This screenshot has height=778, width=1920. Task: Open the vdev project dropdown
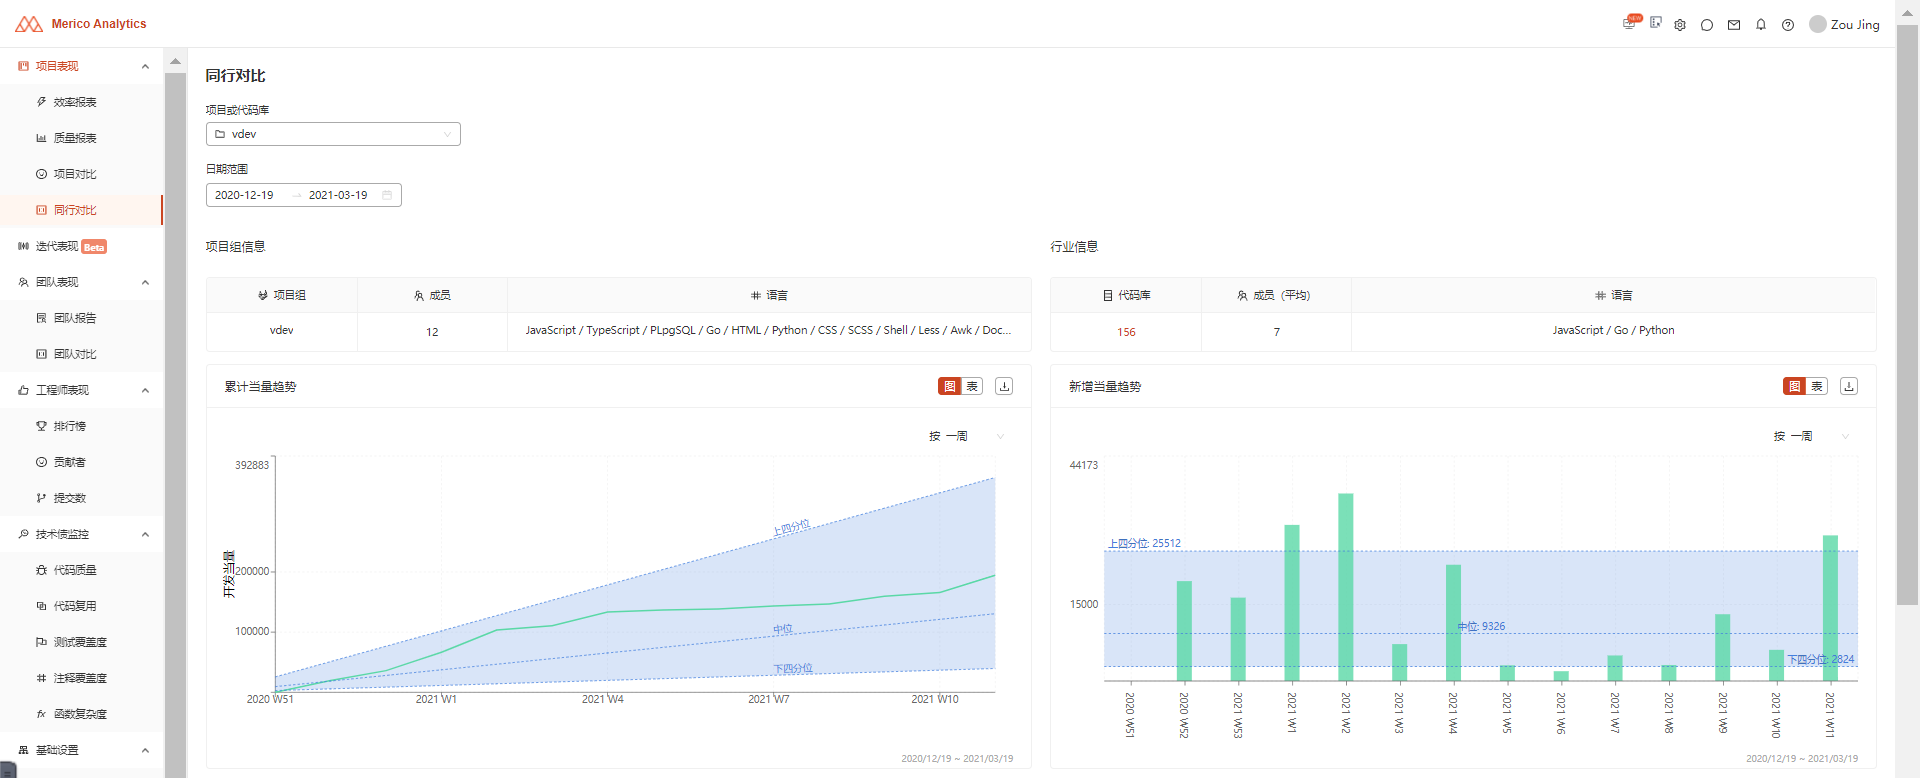(x=333, y=134)
